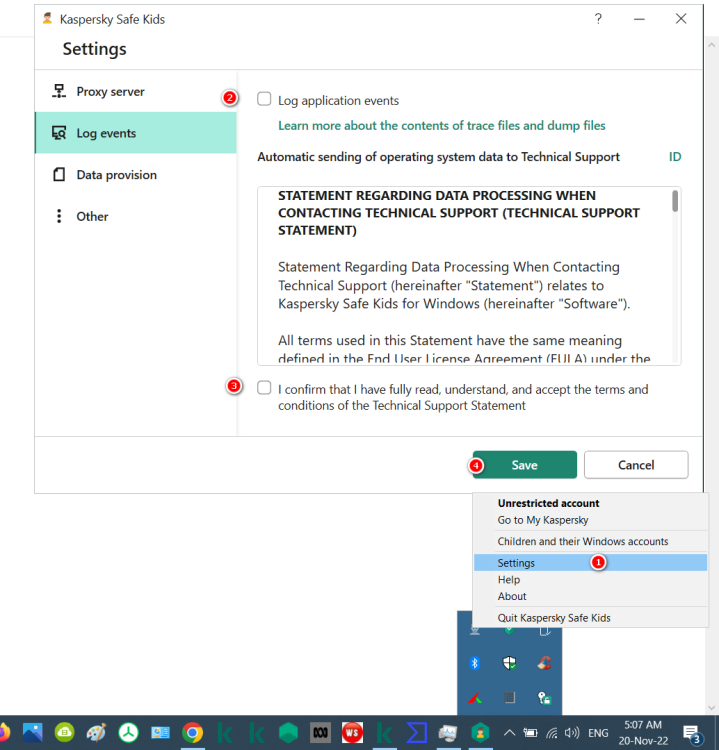The height and width of the screenshot is (750, 719).
Task: Open the ABC logo taskbar icon
Action: 321,732
